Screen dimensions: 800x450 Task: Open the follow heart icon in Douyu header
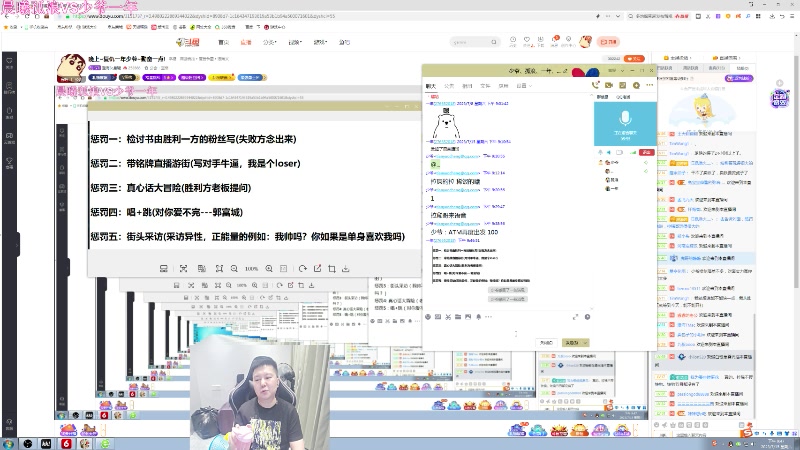point(527,41)
